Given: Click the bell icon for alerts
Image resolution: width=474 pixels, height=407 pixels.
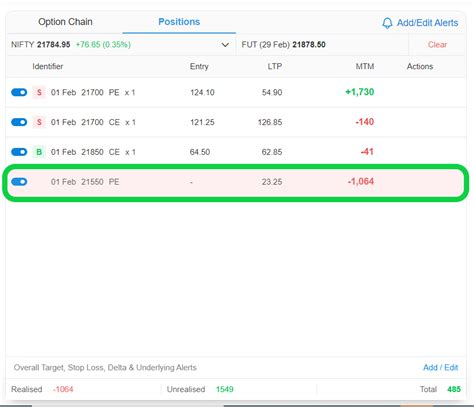Looking at the screenshot, I should click(387, 23).
